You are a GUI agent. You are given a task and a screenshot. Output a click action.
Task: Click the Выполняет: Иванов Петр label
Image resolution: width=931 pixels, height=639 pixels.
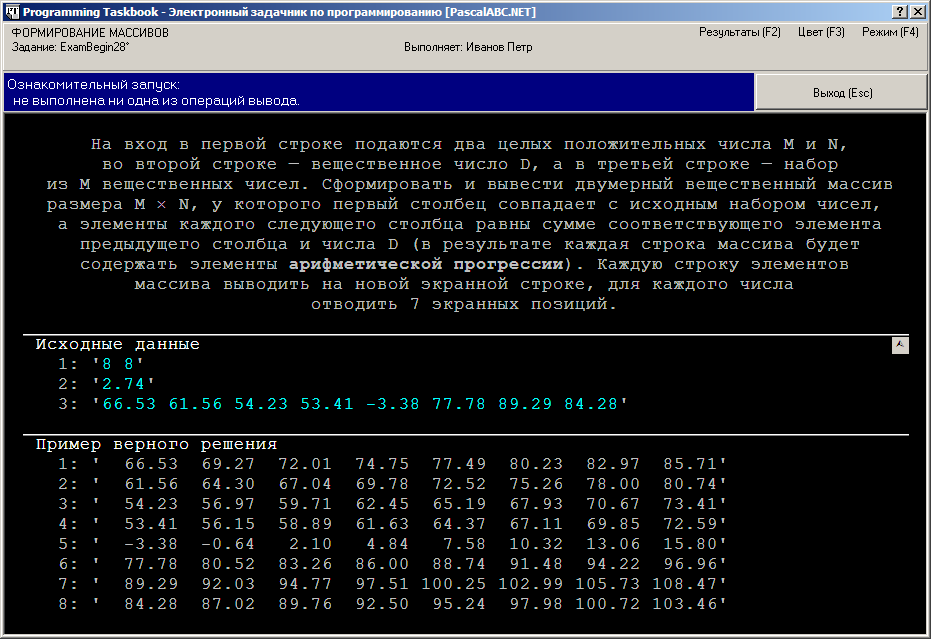pyautogui.click(x=468, y=47)
